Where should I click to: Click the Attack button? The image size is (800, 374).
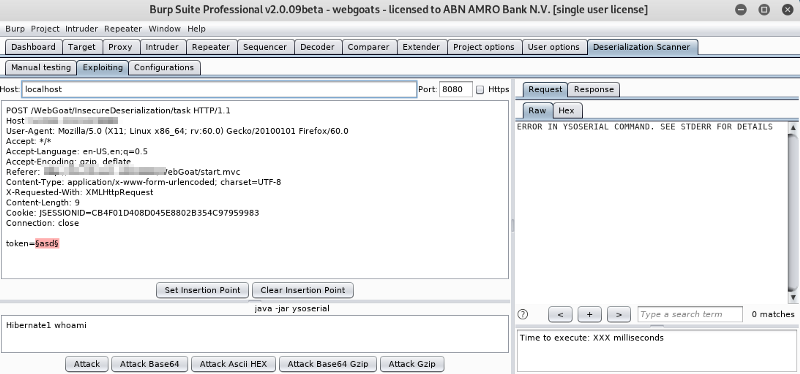click(x=87, y=364)
